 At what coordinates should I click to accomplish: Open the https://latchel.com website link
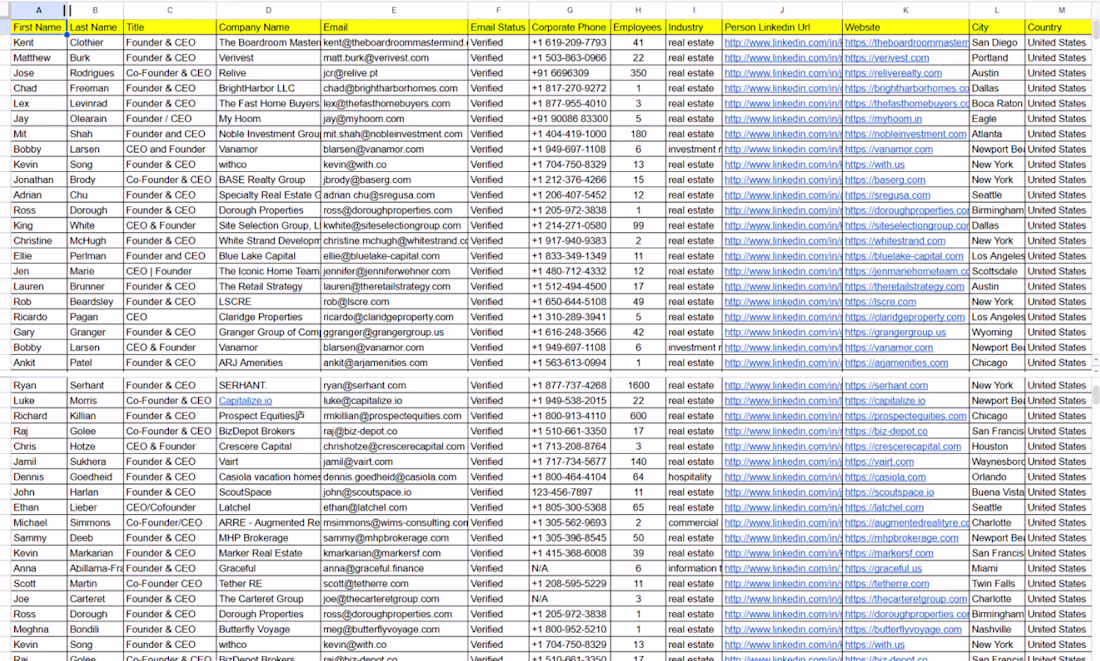(884, 507)
